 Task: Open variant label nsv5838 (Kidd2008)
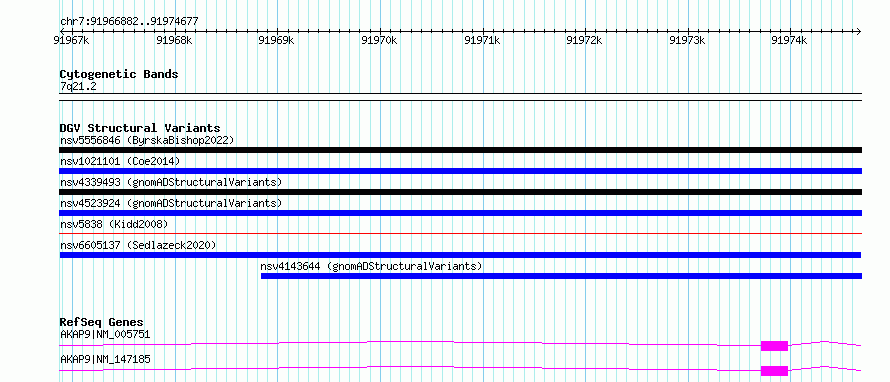coord(114,224)
